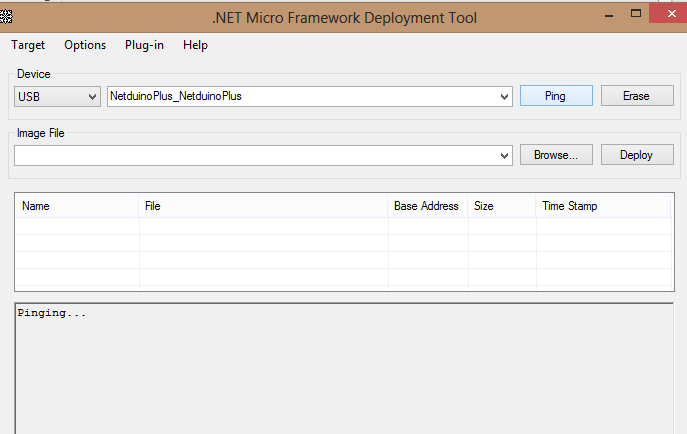The width and height of the screenshot is (687, 434).
Task: Select the Base Address column header
Action: point(427,206)
